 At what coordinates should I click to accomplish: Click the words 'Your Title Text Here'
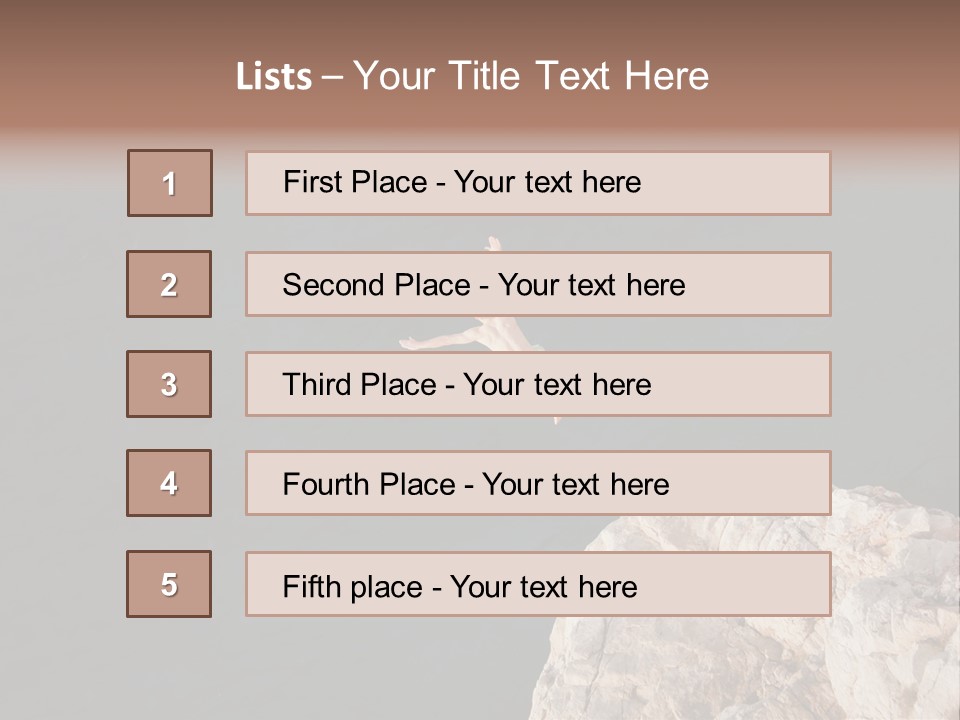click(531, 76)
